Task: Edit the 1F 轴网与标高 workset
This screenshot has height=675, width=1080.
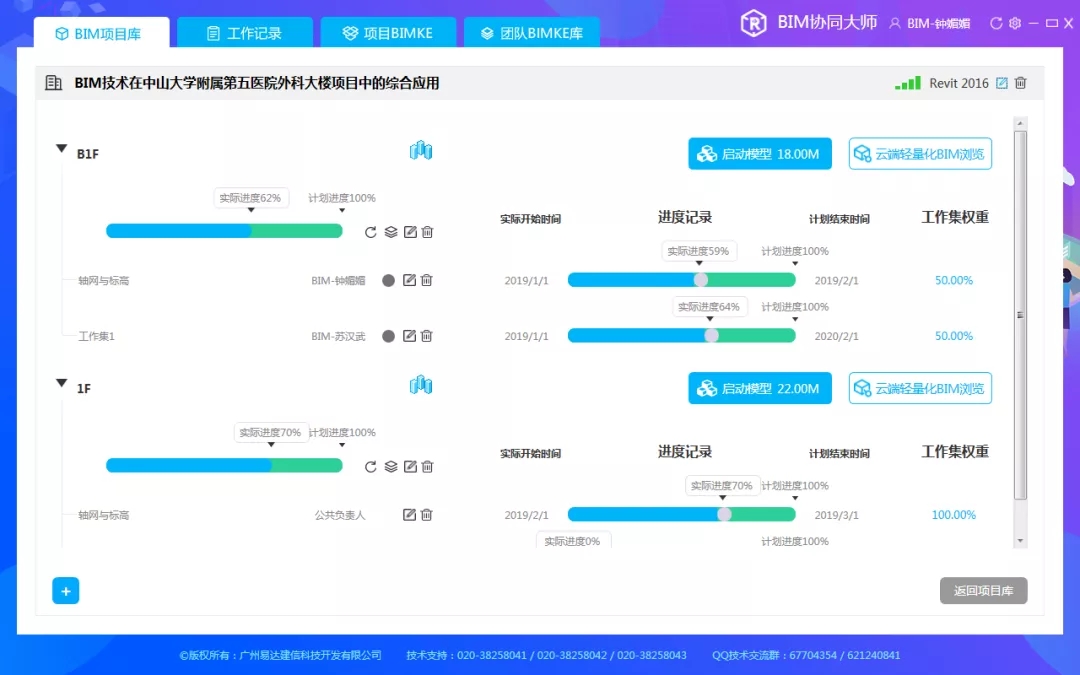Action: [409, 515]
